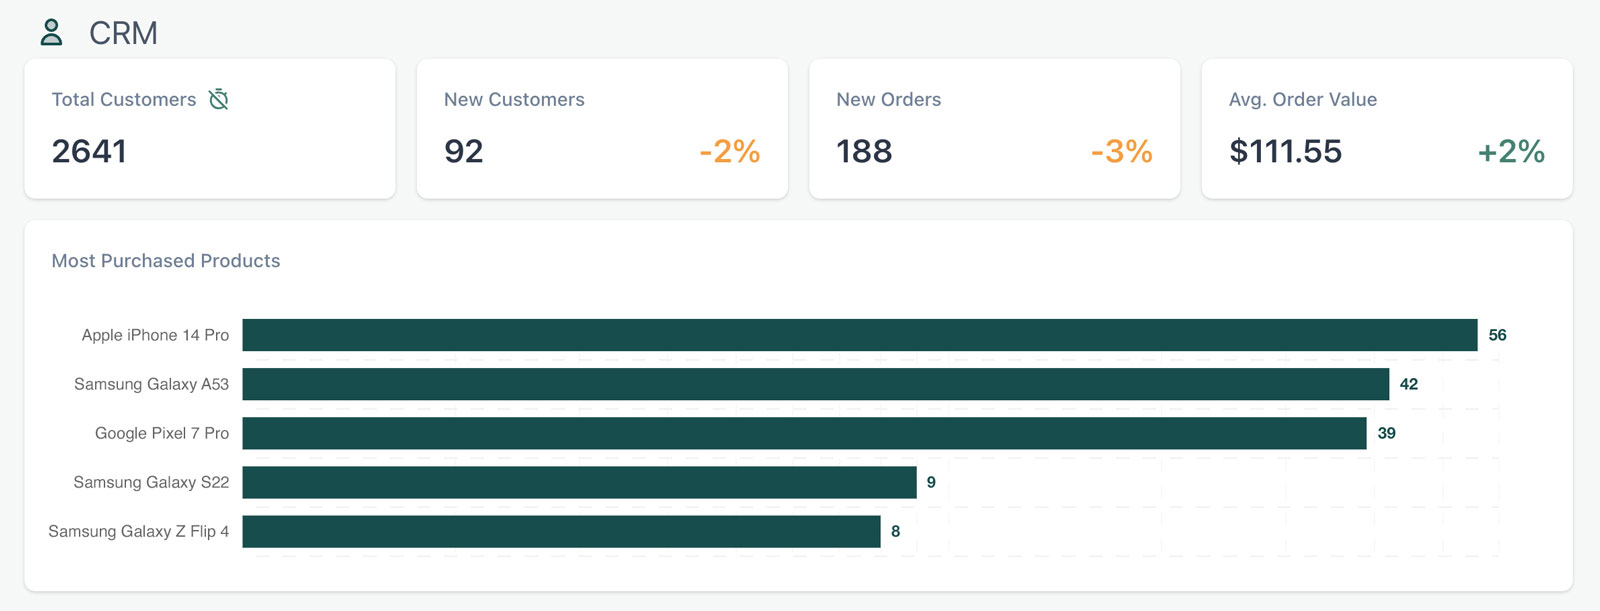
Task: Open the New Orders card title
Action: click(888, 99)
